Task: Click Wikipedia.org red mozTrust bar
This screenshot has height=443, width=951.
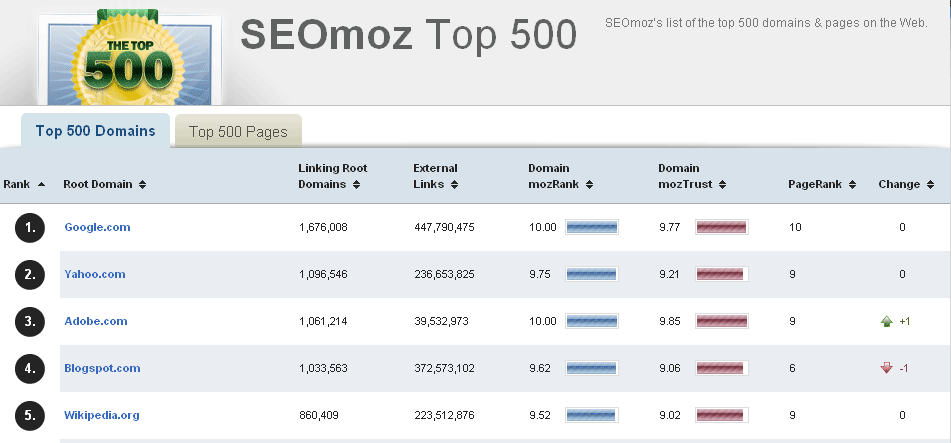Action: coord(721,415)
